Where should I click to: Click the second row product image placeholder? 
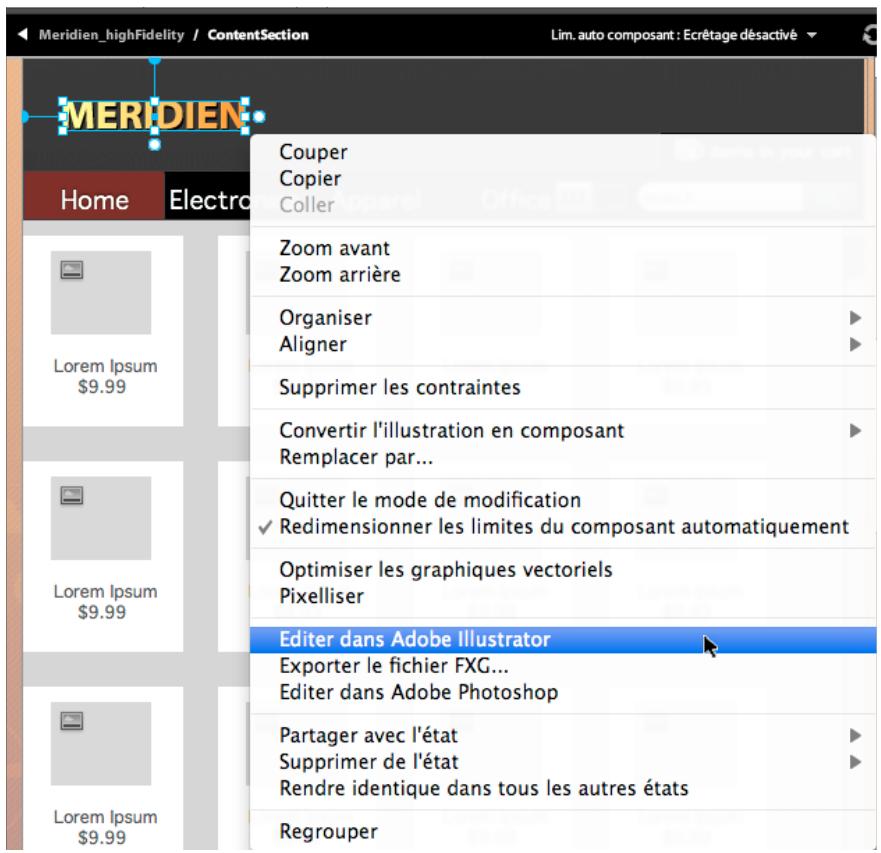pos(101,518)
